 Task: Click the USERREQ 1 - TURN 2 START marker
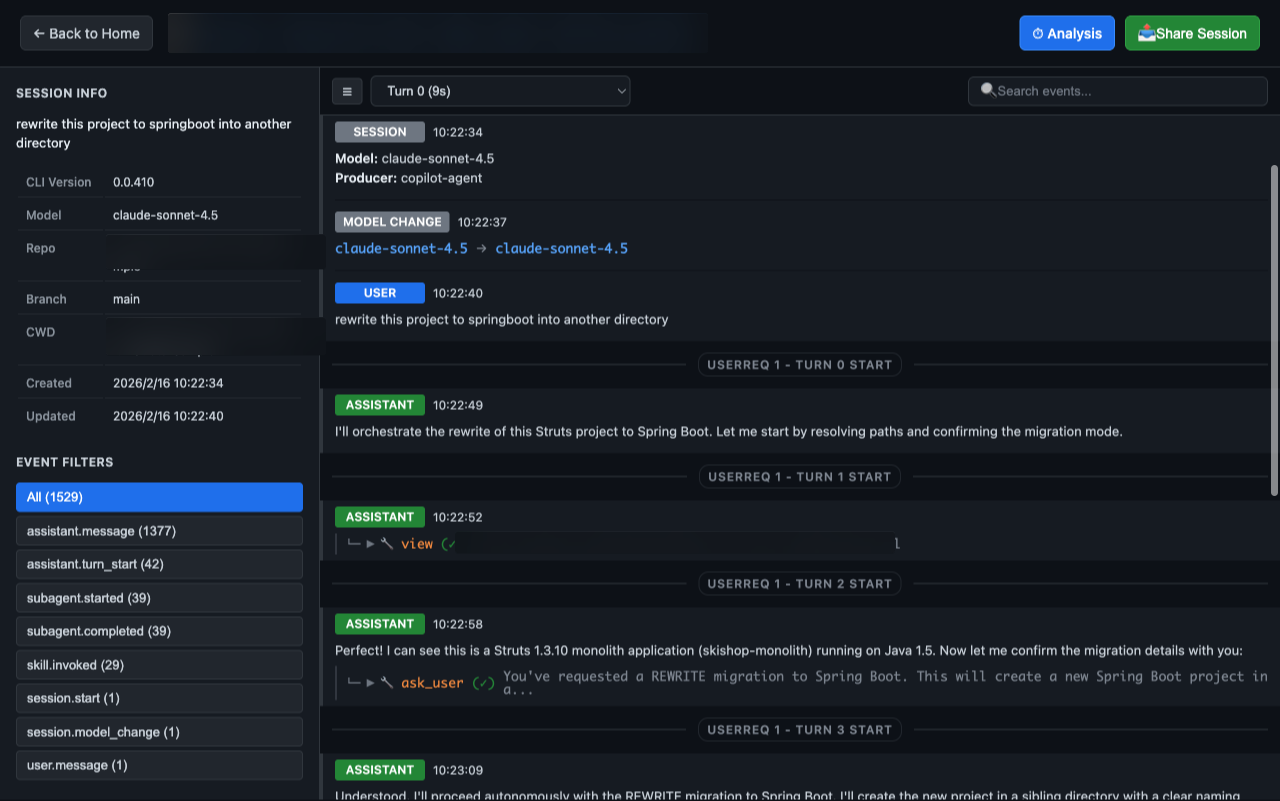click(x=799, y=584)
